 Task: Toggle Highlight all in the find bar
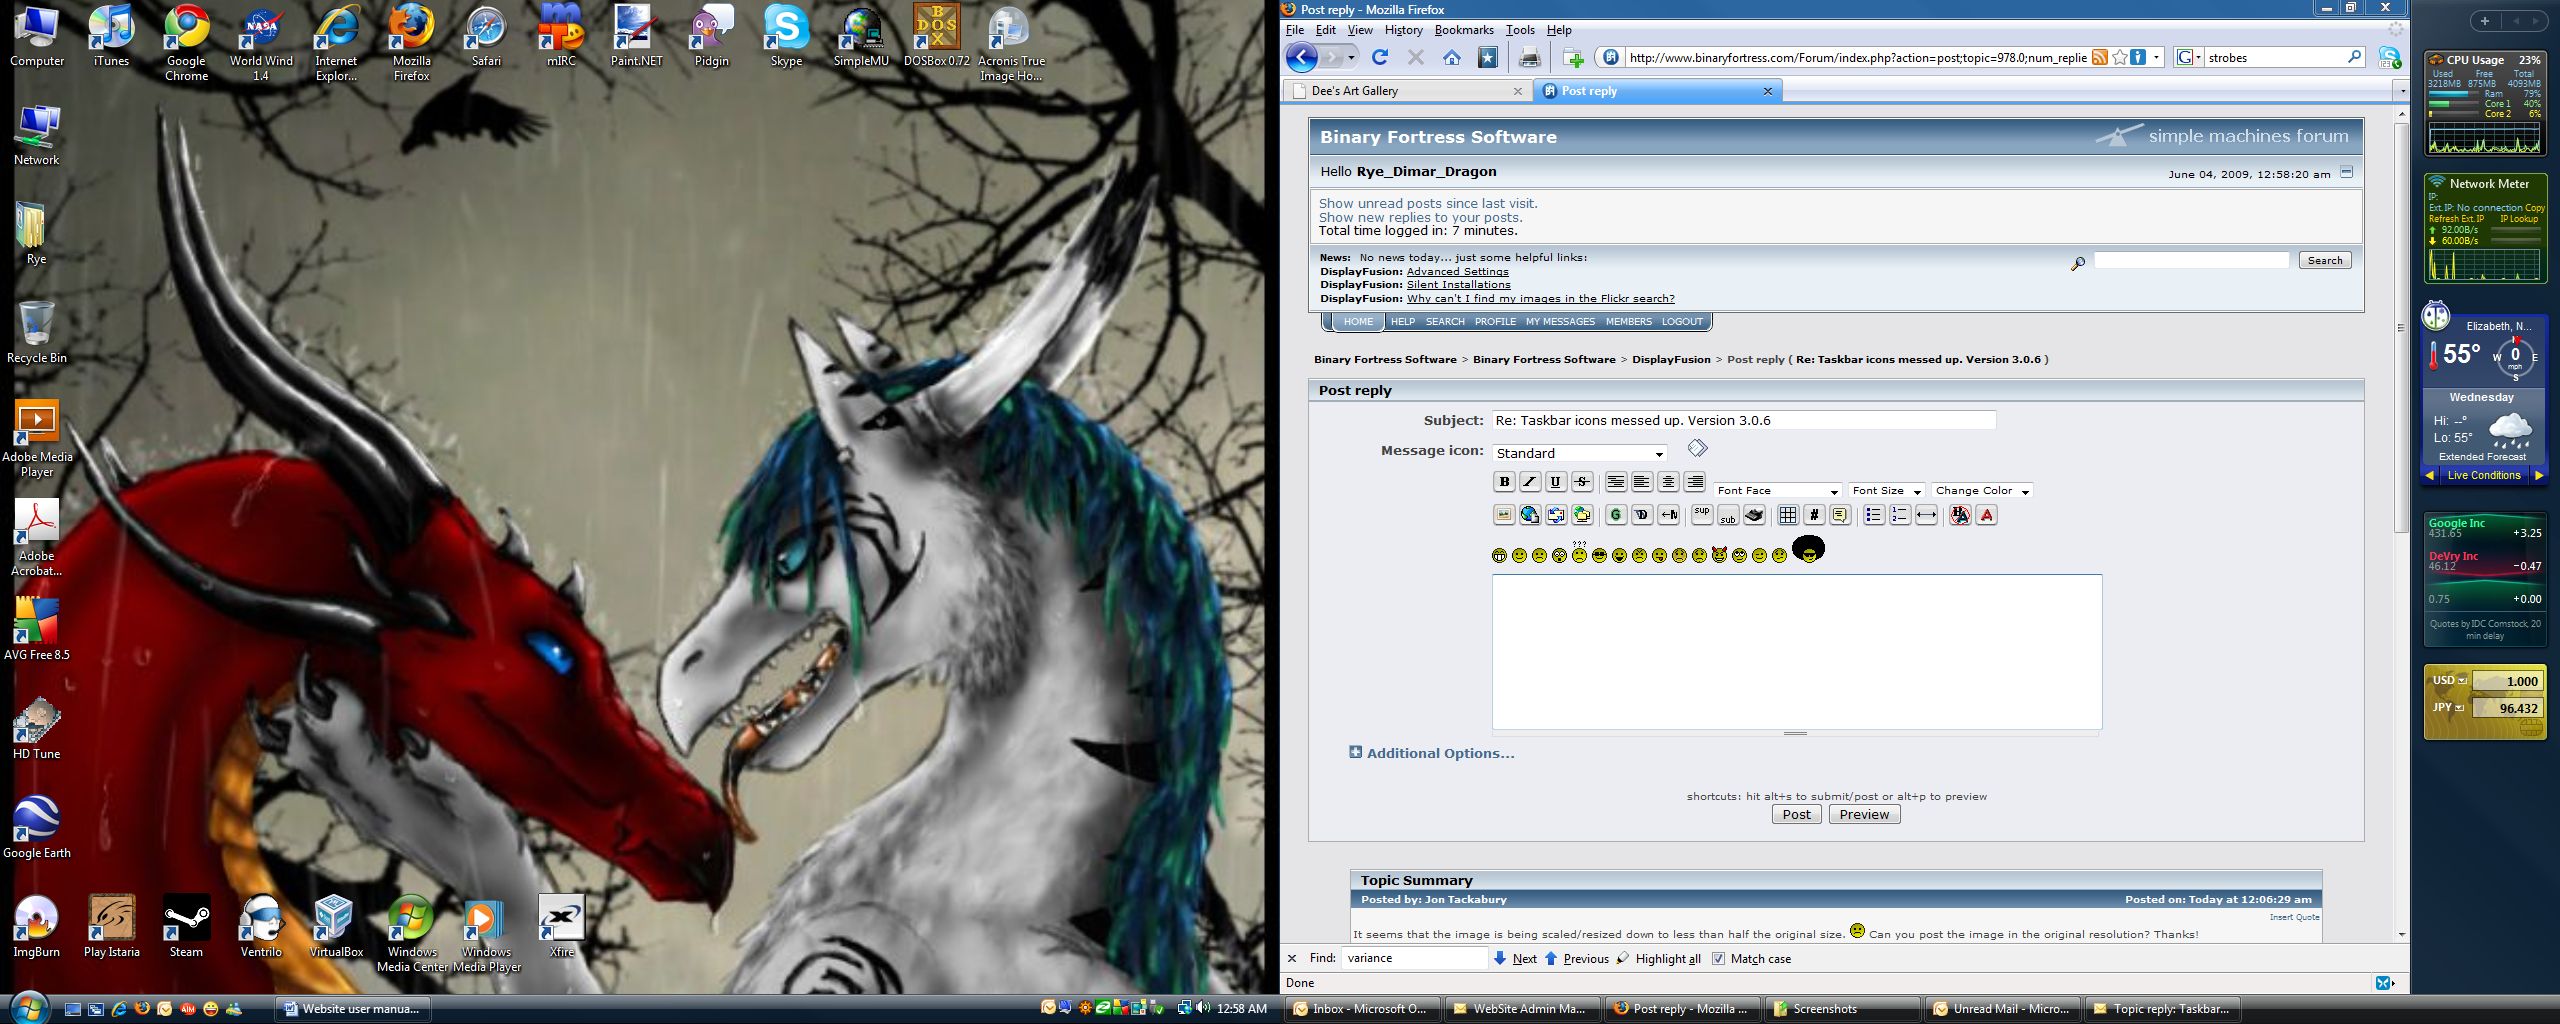1659,958
